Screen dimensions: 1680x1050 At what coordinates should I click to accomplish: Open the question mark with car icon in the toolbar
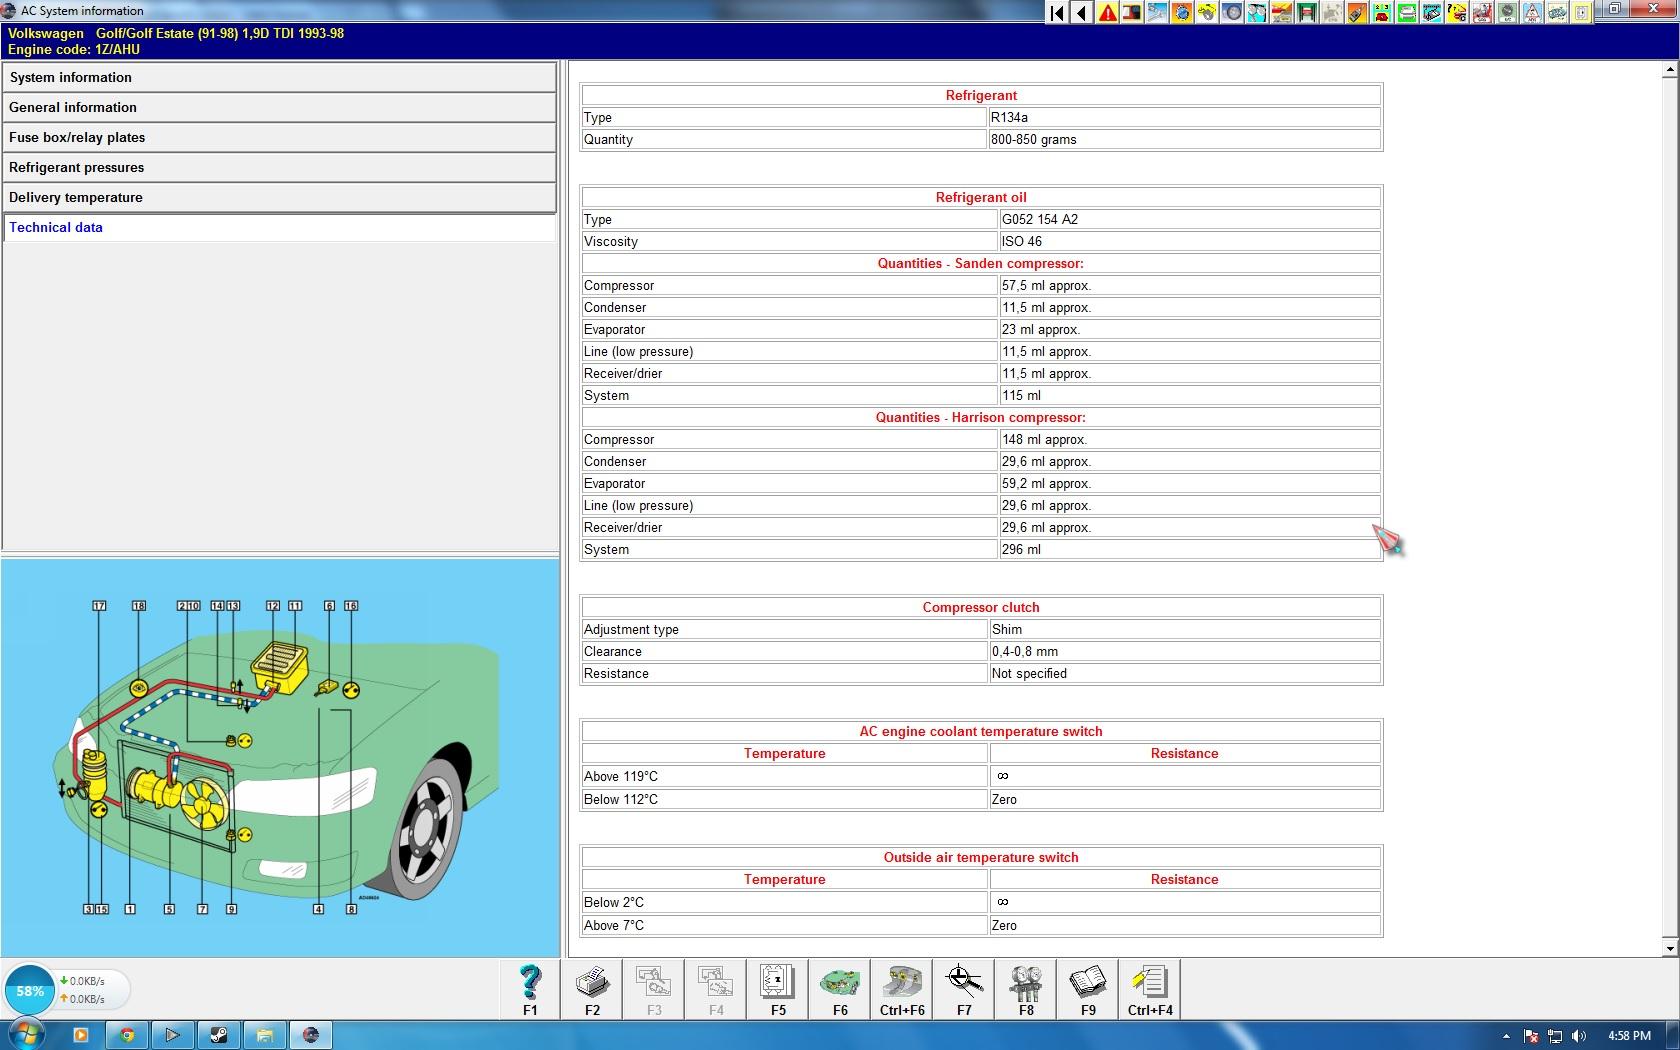[x=1455, y=12]
